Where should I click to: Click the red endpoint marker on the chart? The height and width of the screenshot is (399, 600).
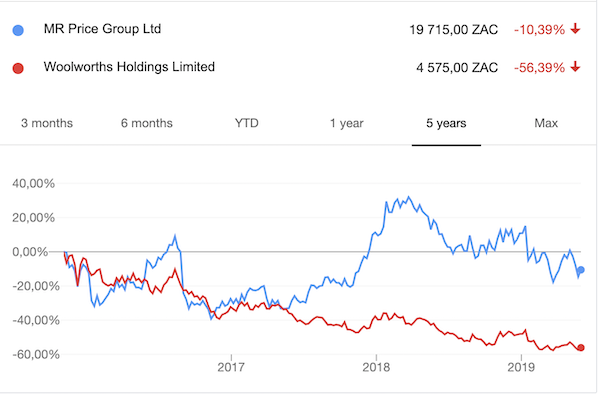click(x=580, y=347)
